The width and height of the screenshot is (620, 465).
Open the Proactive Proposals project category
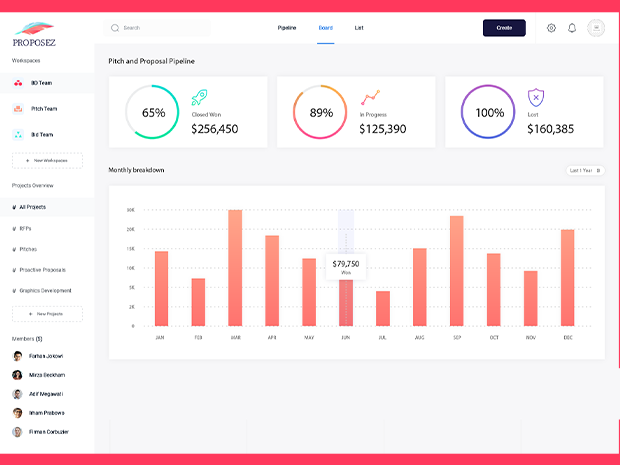(42, 270)
